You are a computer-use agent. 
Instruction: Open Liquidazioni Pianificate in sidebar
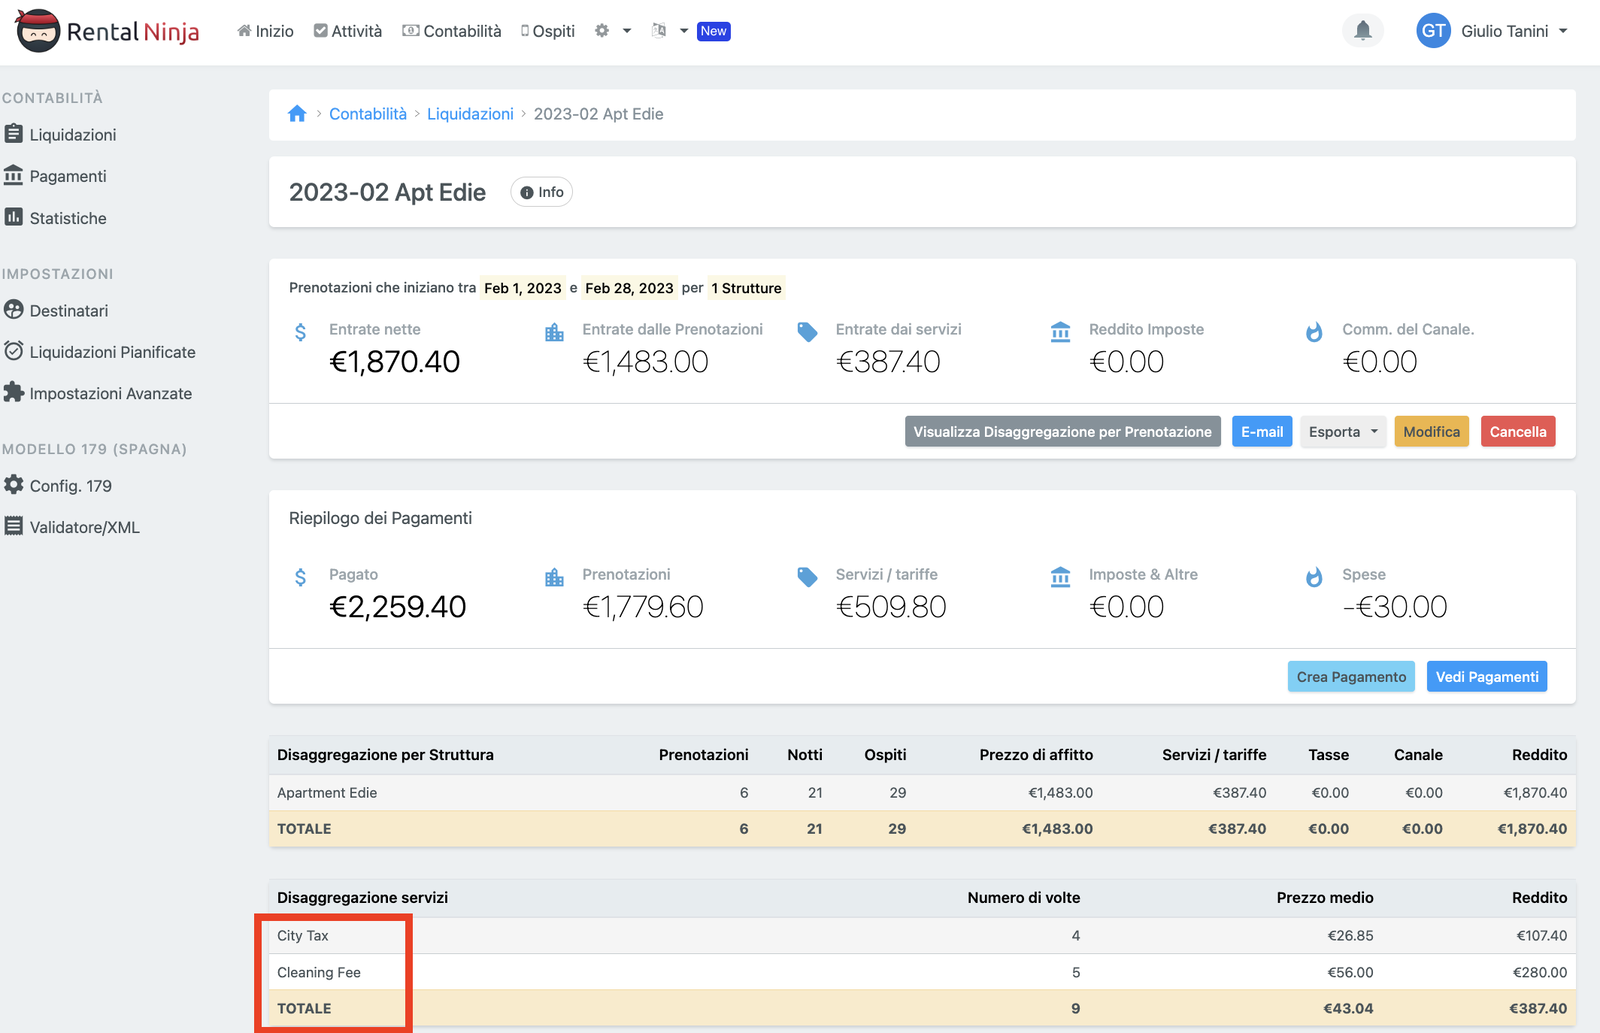coord(112,352)
